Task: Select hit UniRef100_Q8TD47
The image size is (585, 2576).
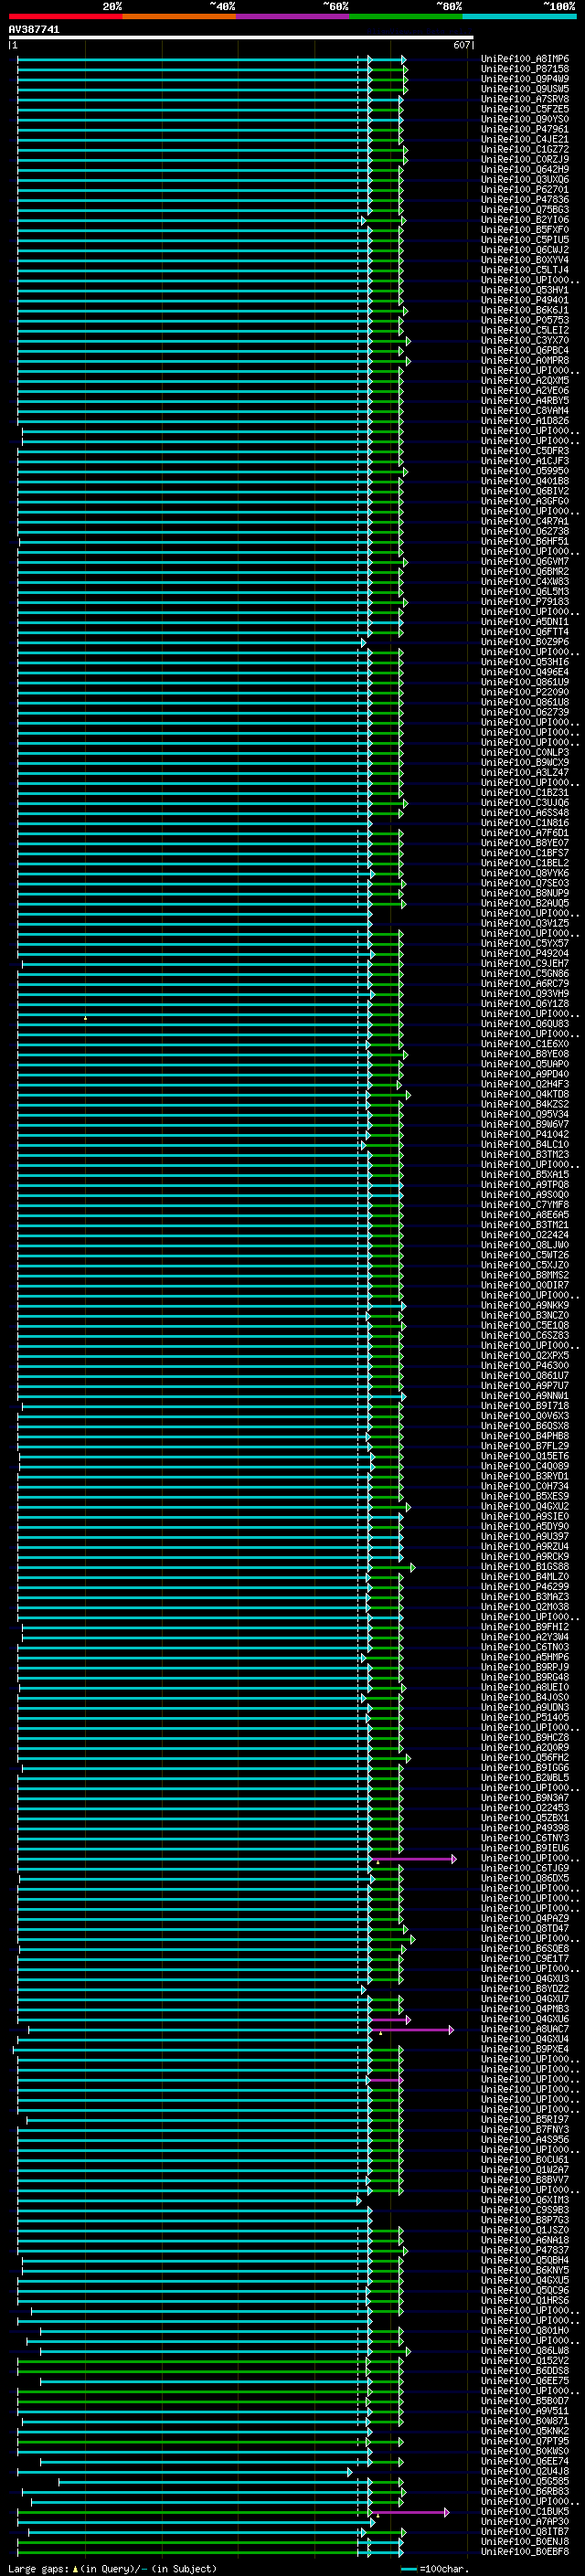Action: click(524, 1928)
